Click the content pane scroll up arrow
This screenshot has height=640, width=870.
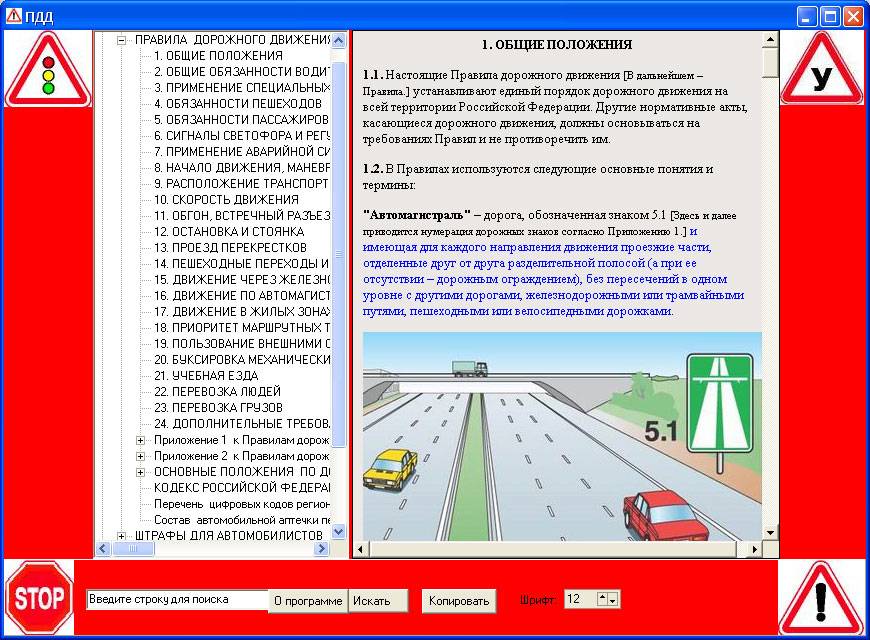pyautogui.click(x=770, y=39)
